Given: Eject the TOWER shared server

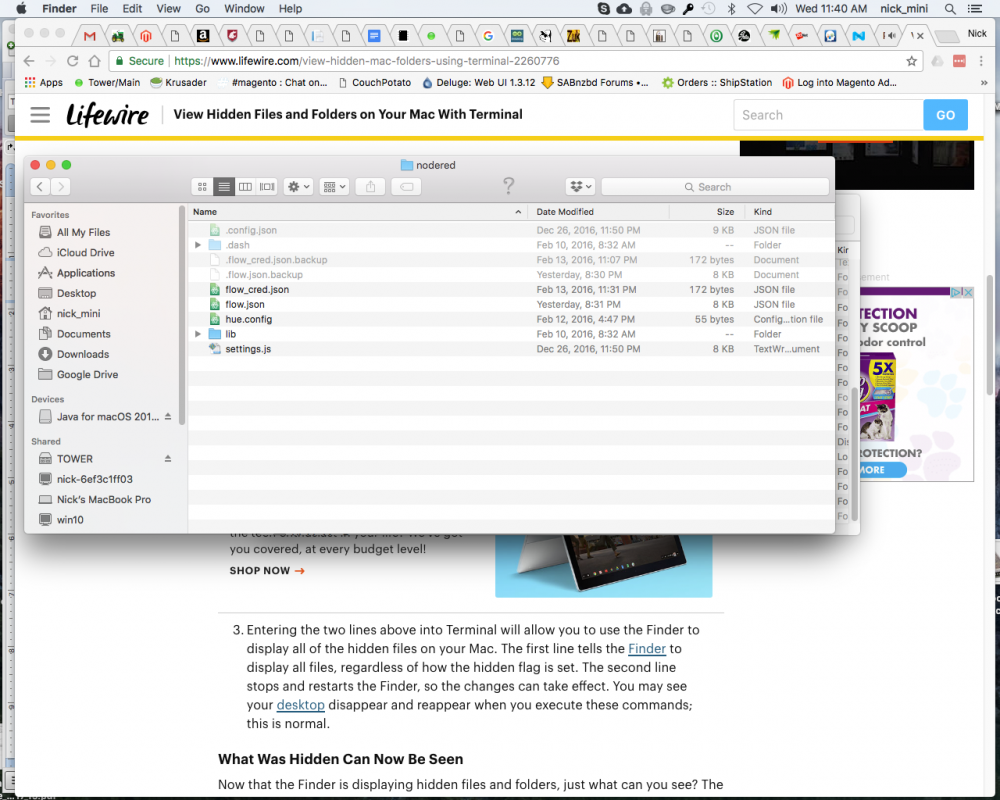Looking at the screenshot, I should click(168, 459).
